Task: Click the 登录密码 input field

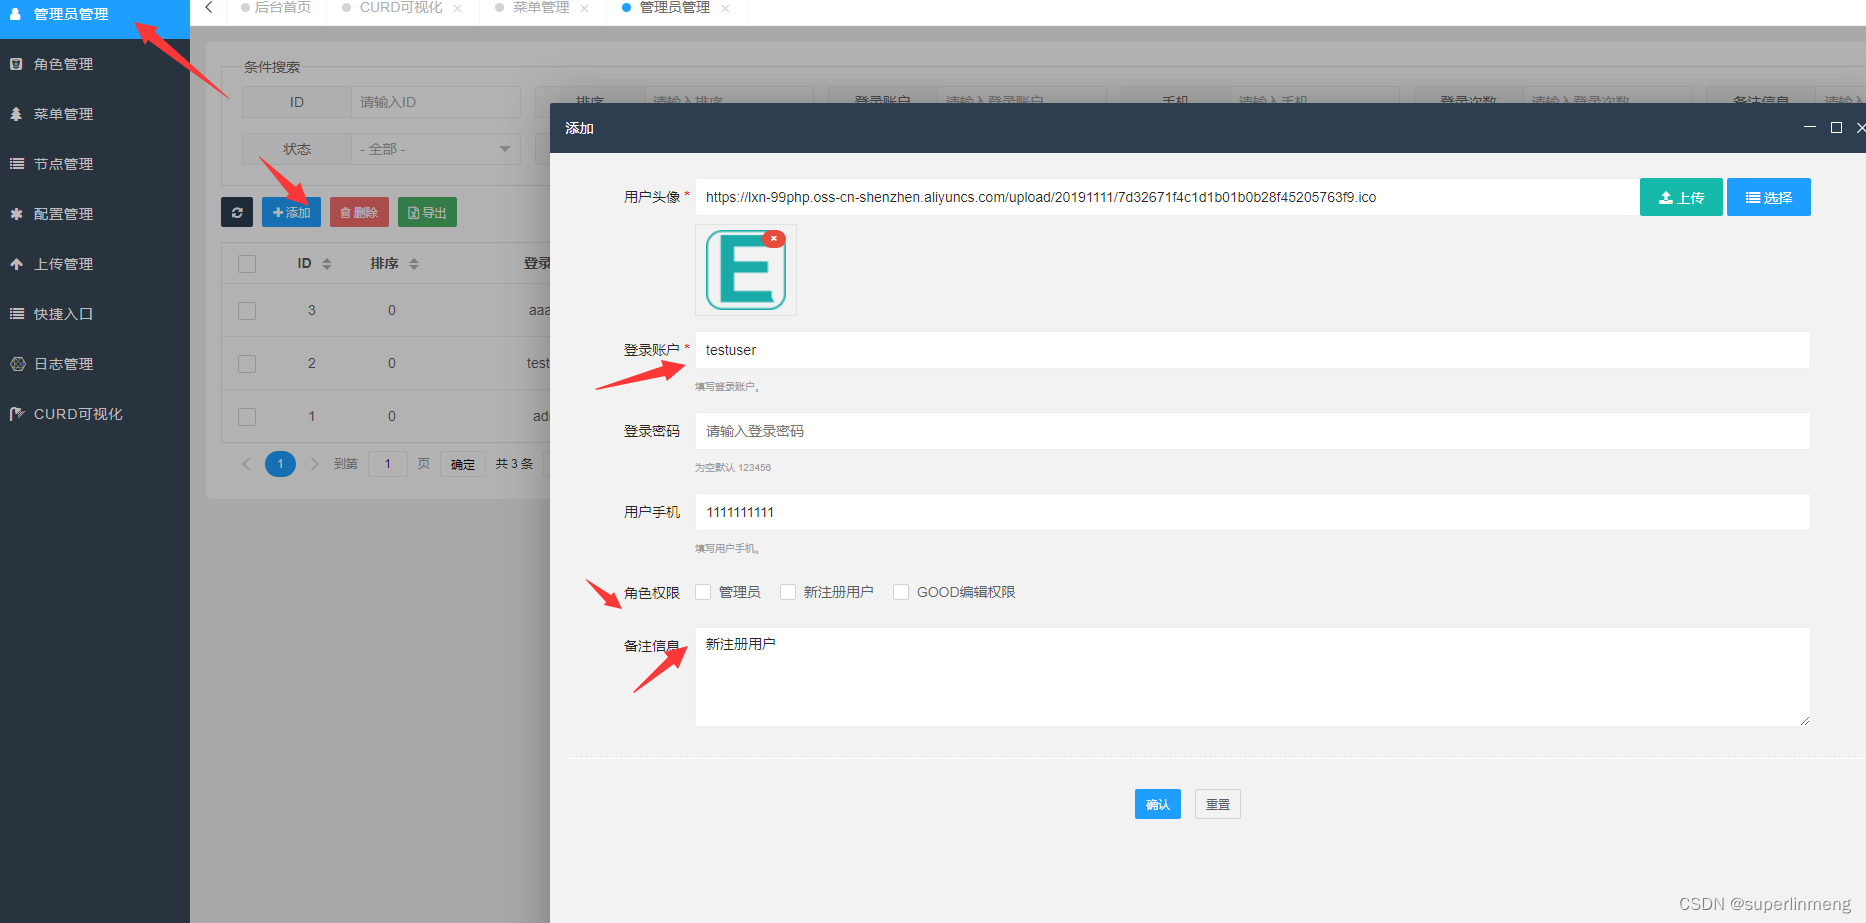Action: click(x=1252, y=431)
